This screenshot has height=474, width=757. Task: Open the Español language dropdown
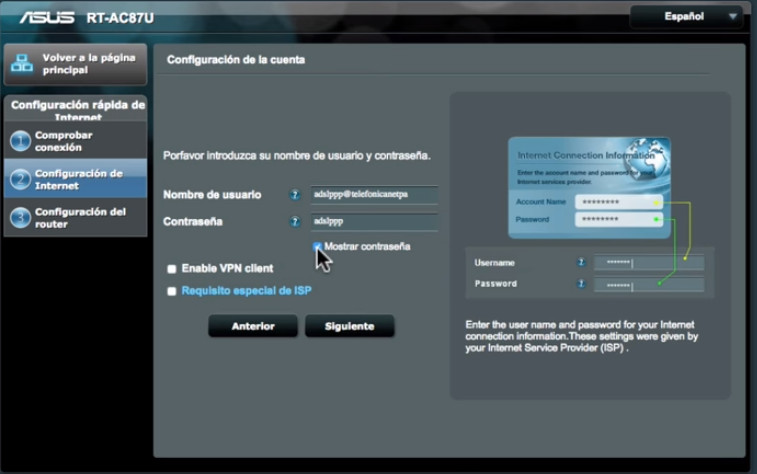pyautogui.click(x=684, y=16)
